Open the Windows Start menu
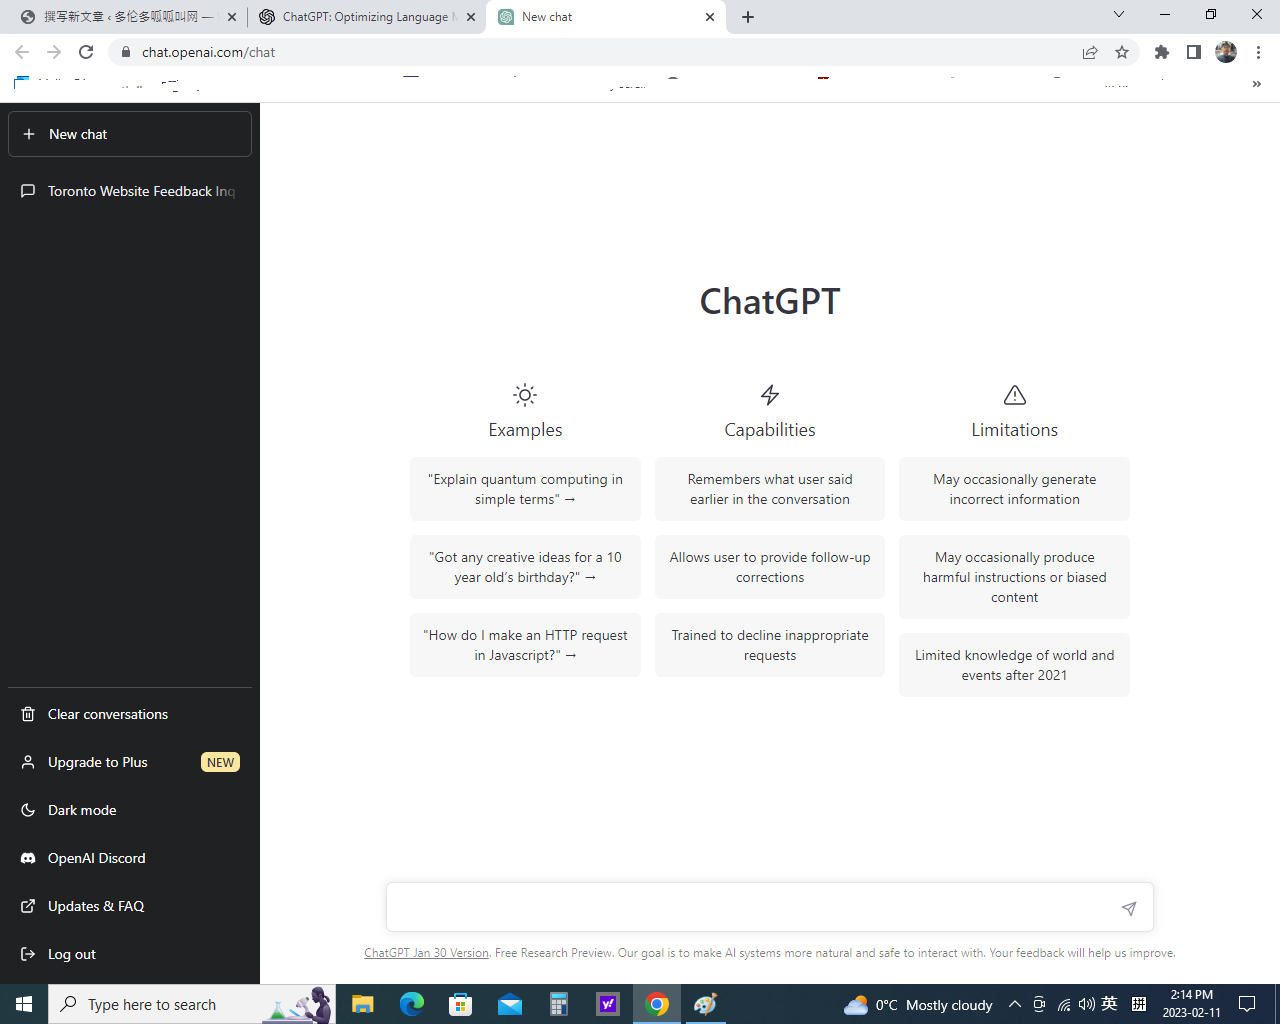Screen dimensions: 1280x1024 pos(24,1004)
